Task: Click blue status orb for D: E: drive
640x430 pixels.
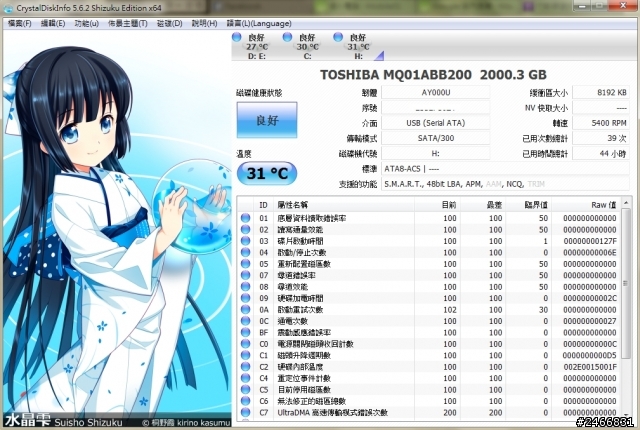Action: tap(236, 37)
